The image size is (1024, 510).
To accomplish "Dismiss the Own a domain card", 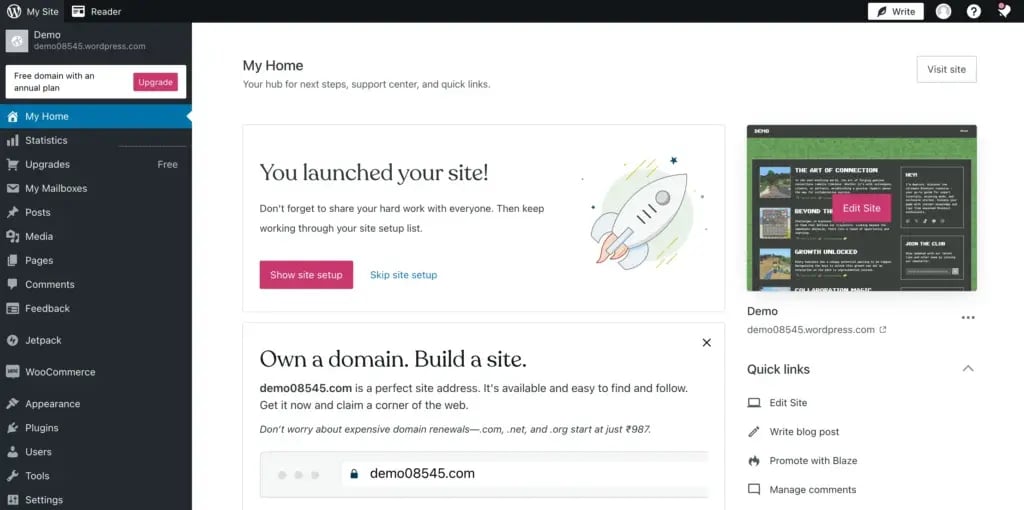I will click(706, 343).
